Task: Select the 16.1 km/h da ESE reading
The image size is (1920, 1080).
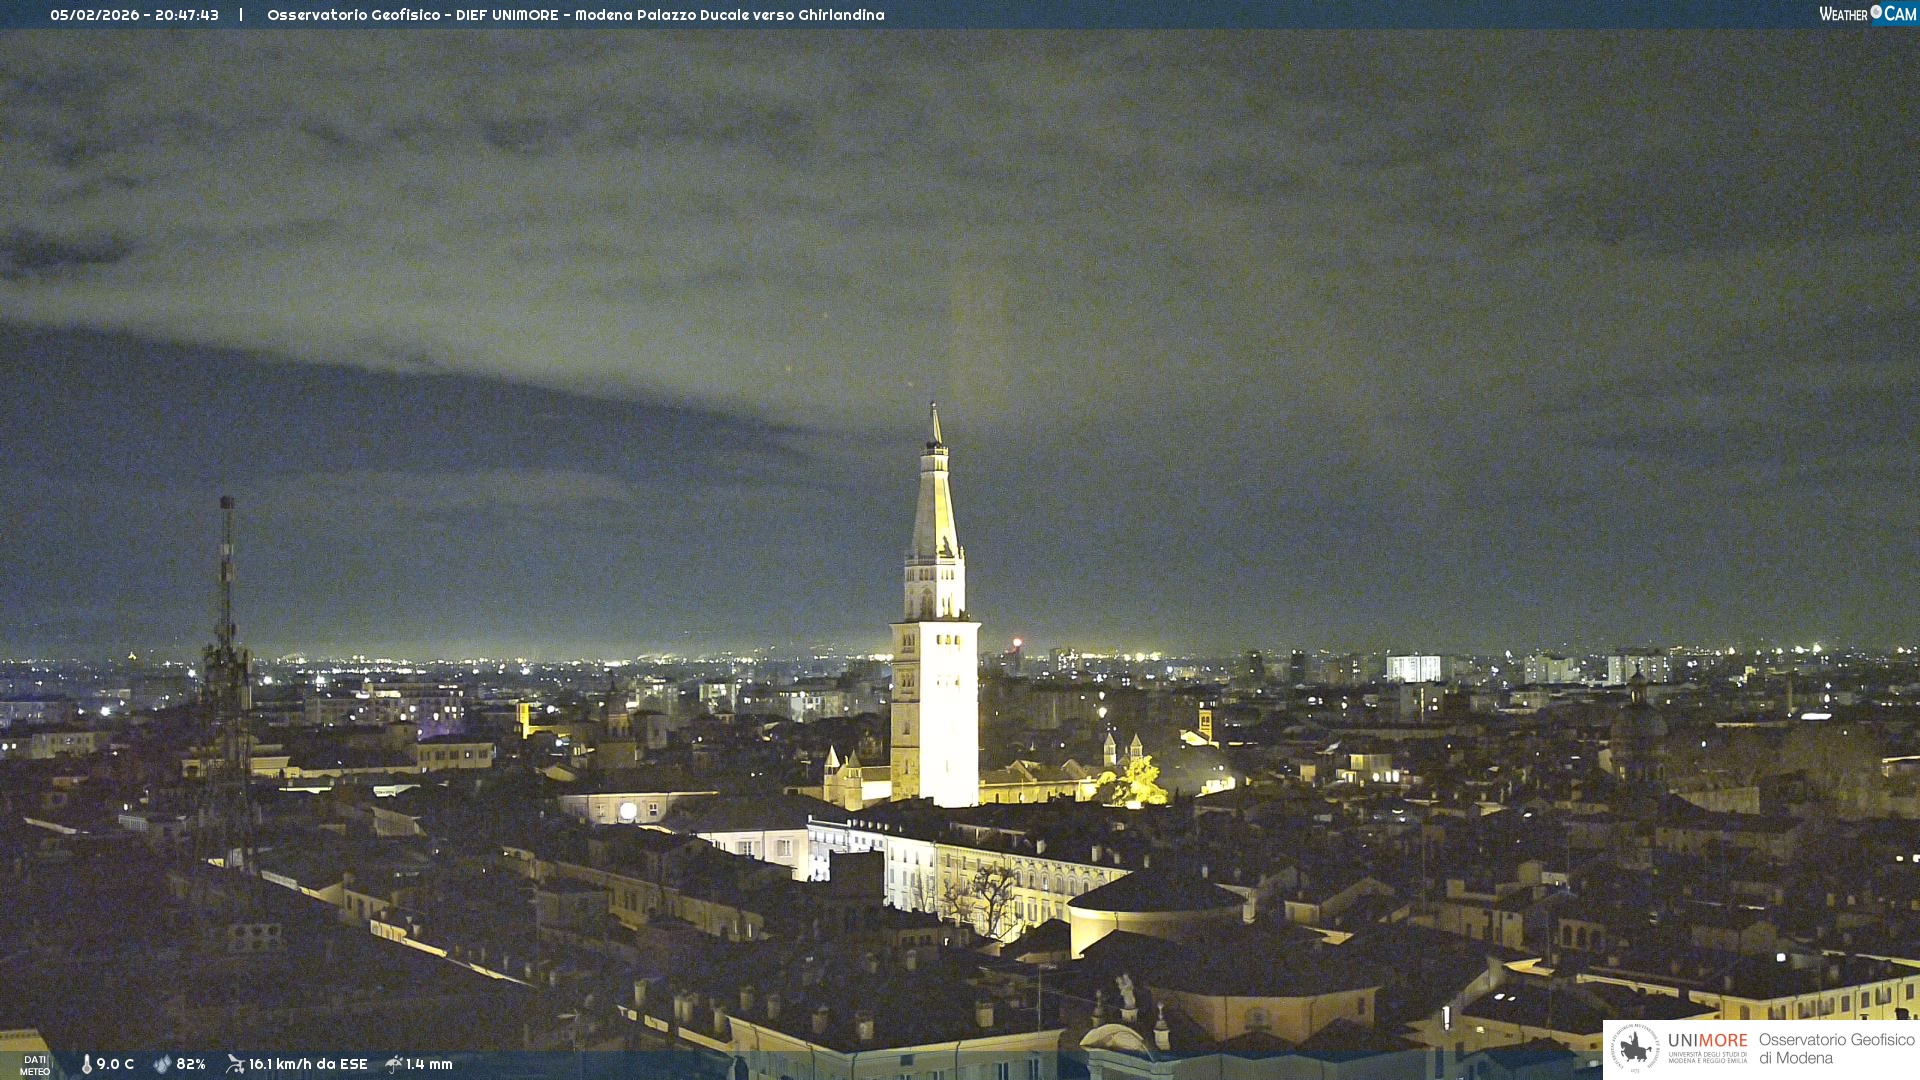Action: coord(308,1064)
